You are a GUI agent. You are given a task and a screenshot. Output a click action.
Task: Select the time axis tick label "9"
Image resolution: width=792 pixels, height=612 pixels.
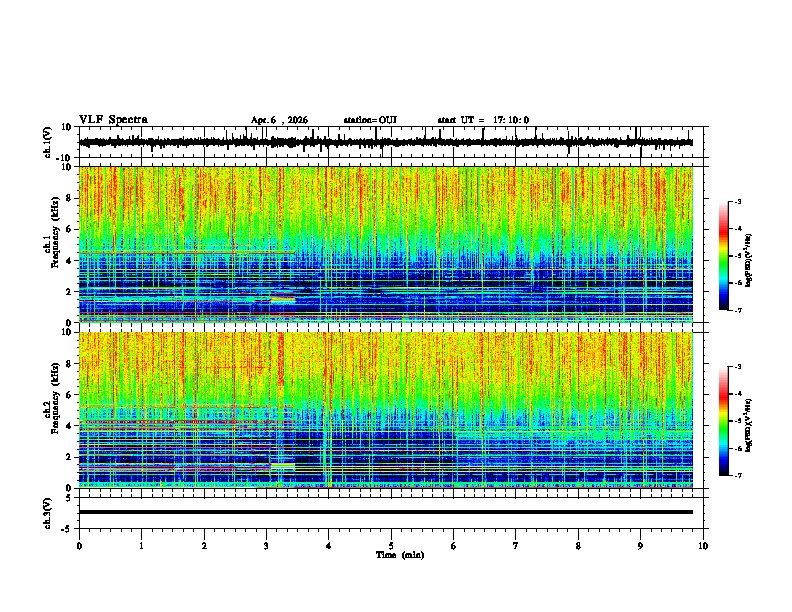pos(640,546)
